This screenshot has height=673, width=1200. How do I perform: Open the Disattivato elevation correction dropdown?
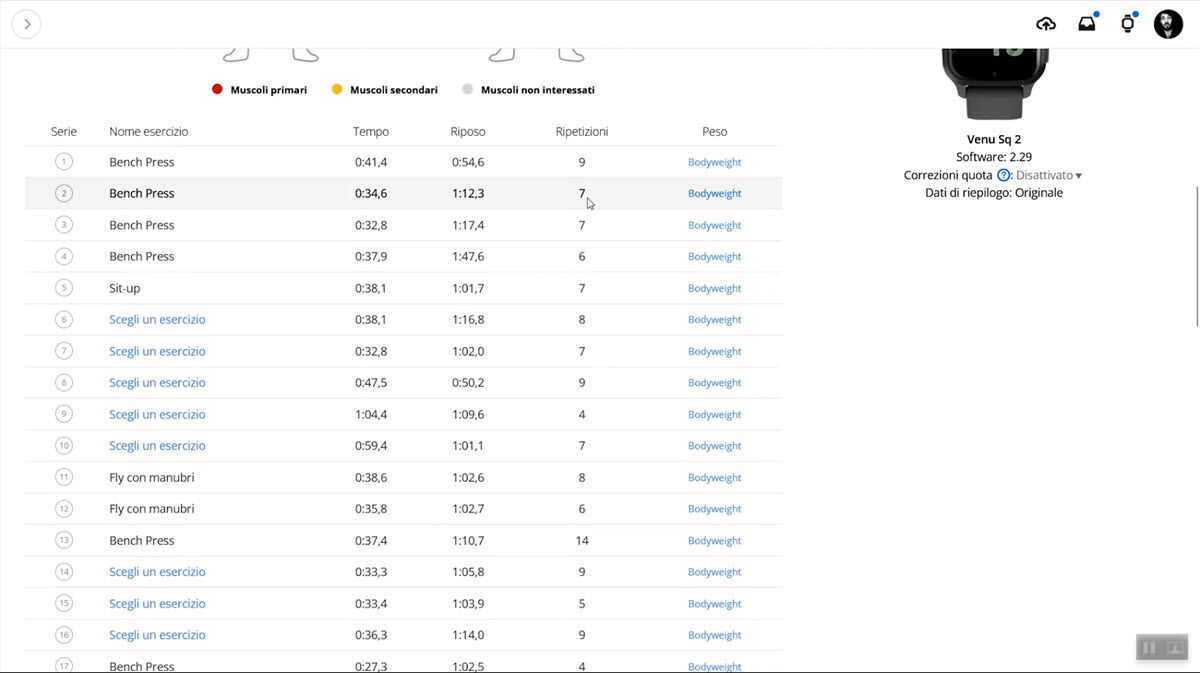pyautogui.click(x=1049, y=176)
